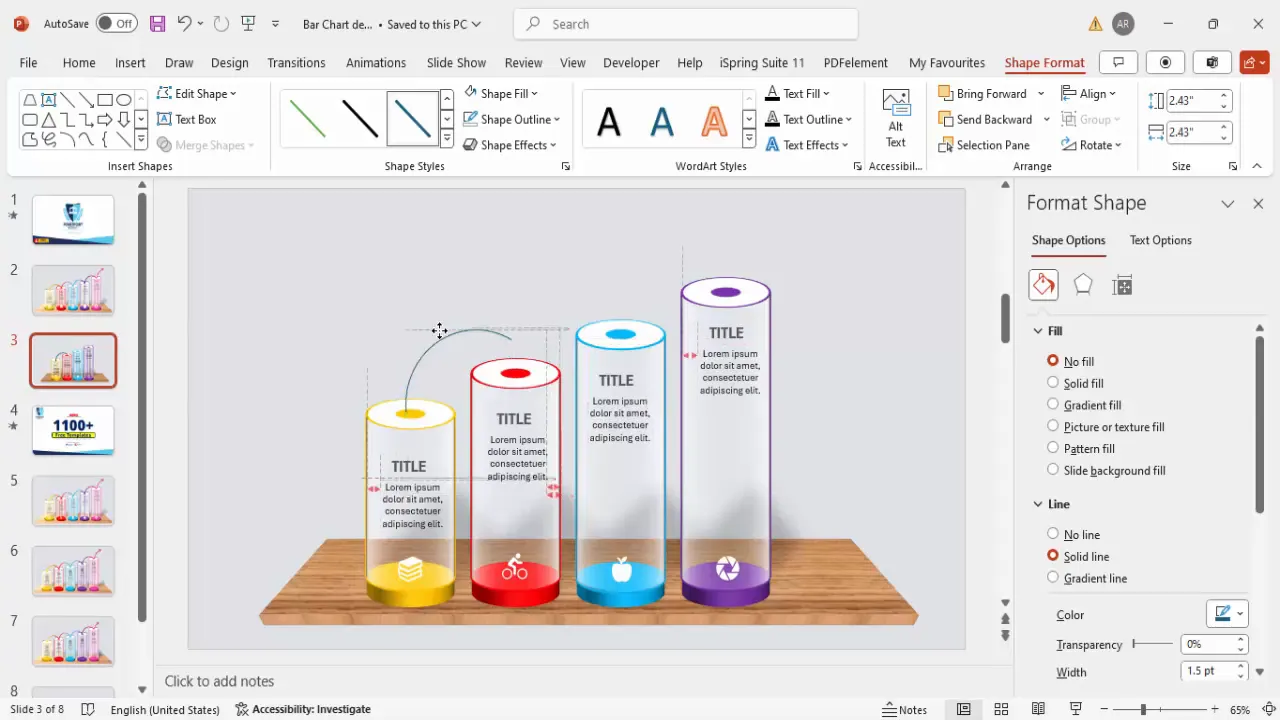Open Text Effects dropdown
Screen dimensions: 1280x720
click(807, 145)
